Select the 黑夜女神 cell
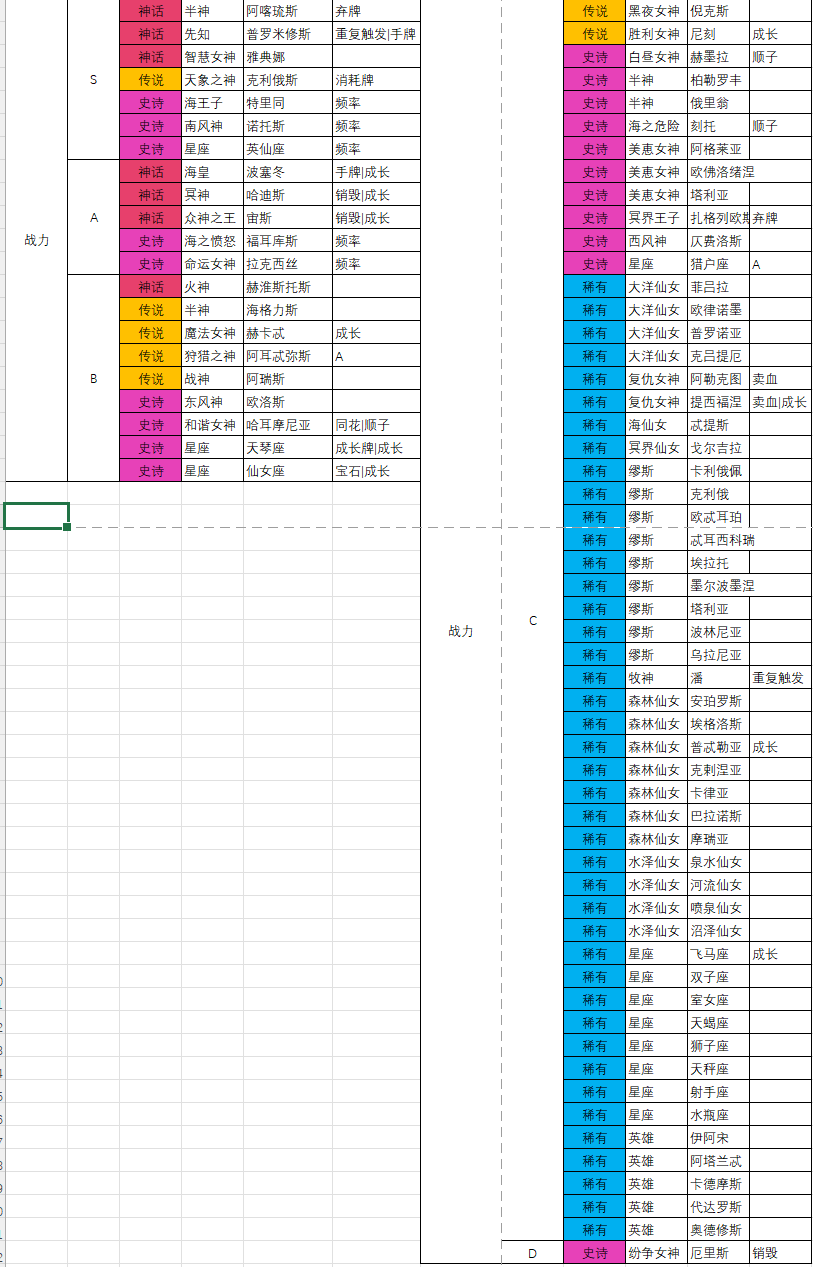This screenshot has width=813, height=1267. (656, 11)
